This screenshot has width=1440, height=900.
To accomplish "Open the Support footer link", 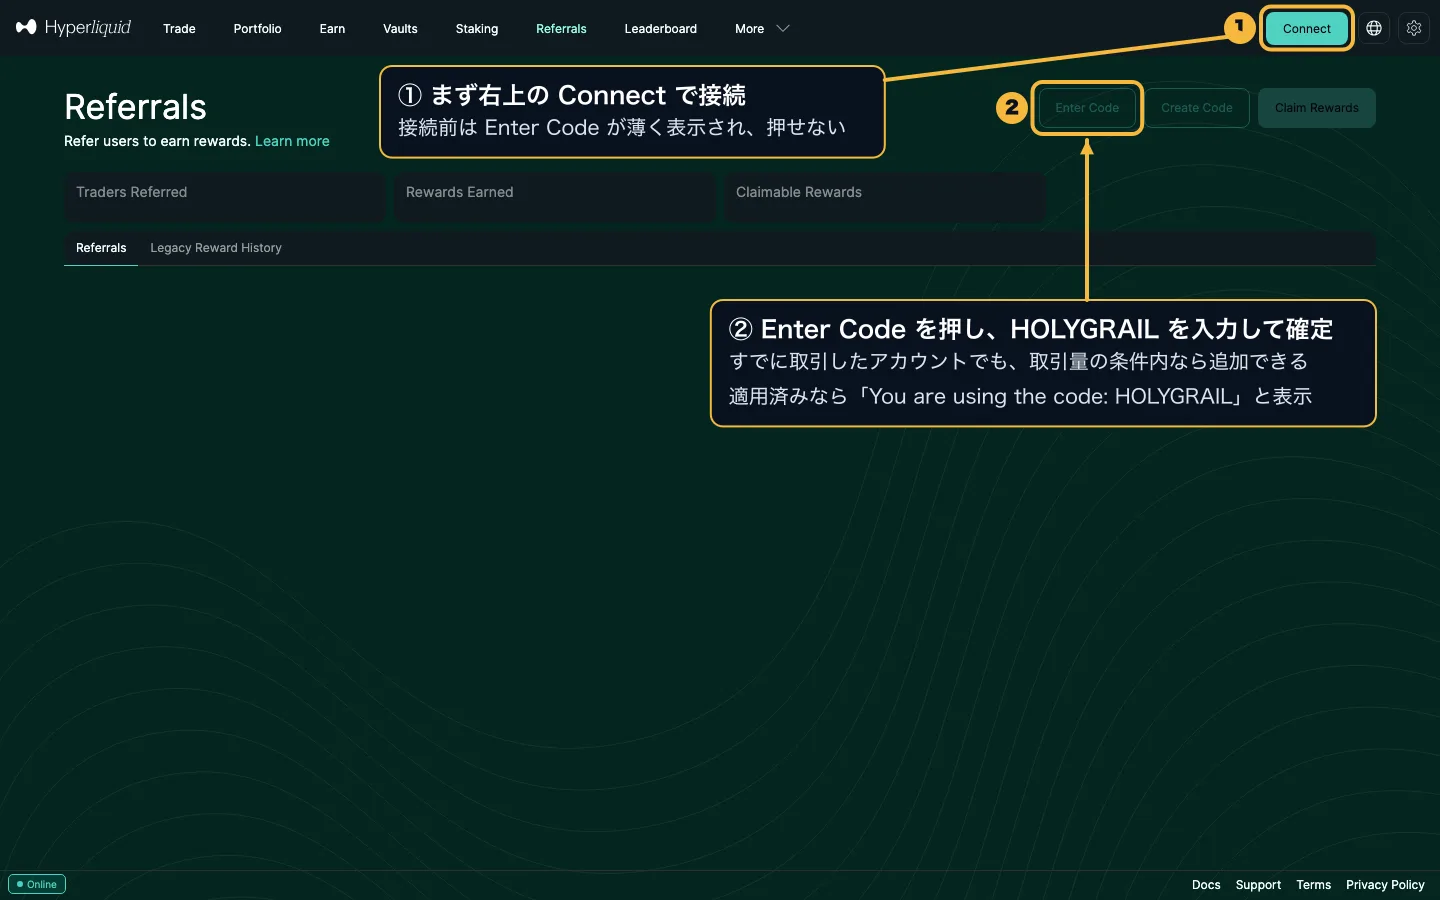I will click(x=1258, y=885).
